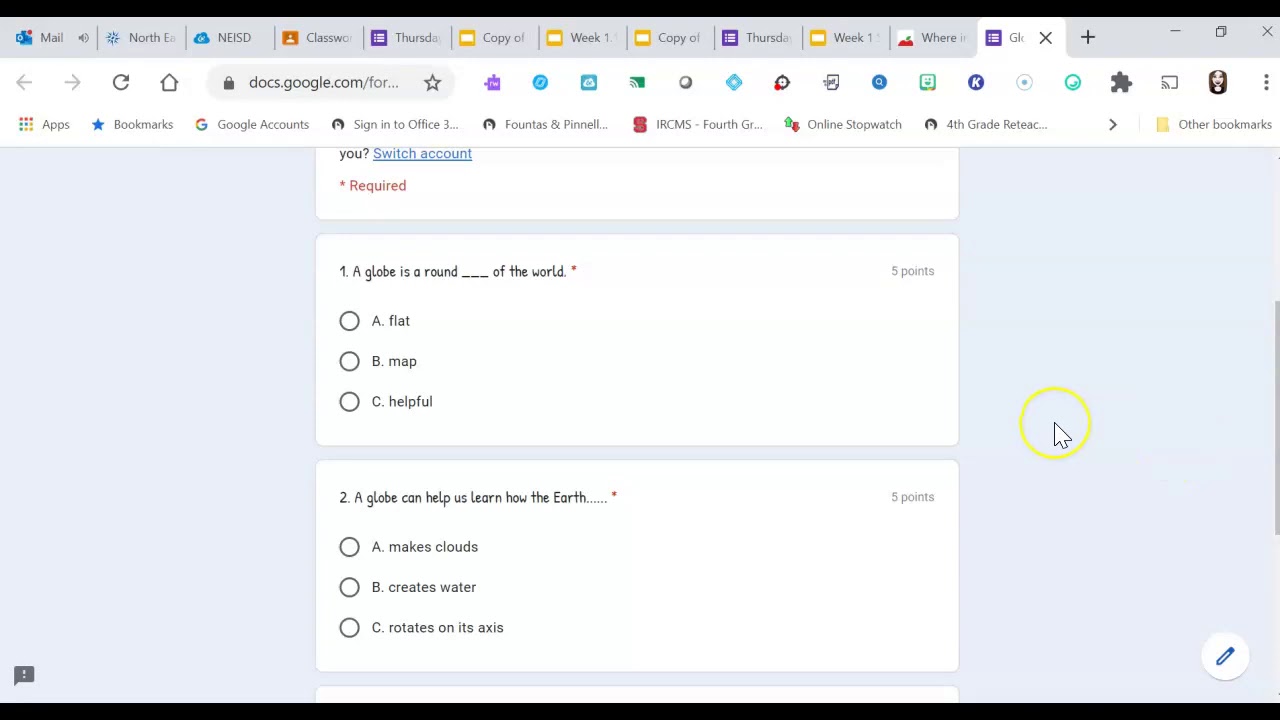Screen dimensions: 1280x720
Task: Open Chrome three-dot menu
Action: tap(1266, 83)
